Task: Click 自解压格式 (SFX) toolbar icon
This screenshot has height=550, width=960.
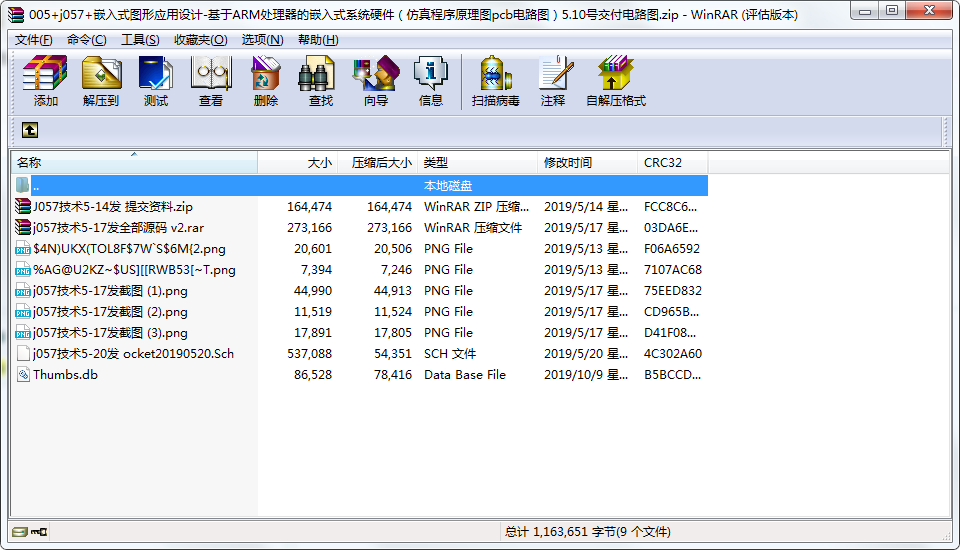Action: 616,80
